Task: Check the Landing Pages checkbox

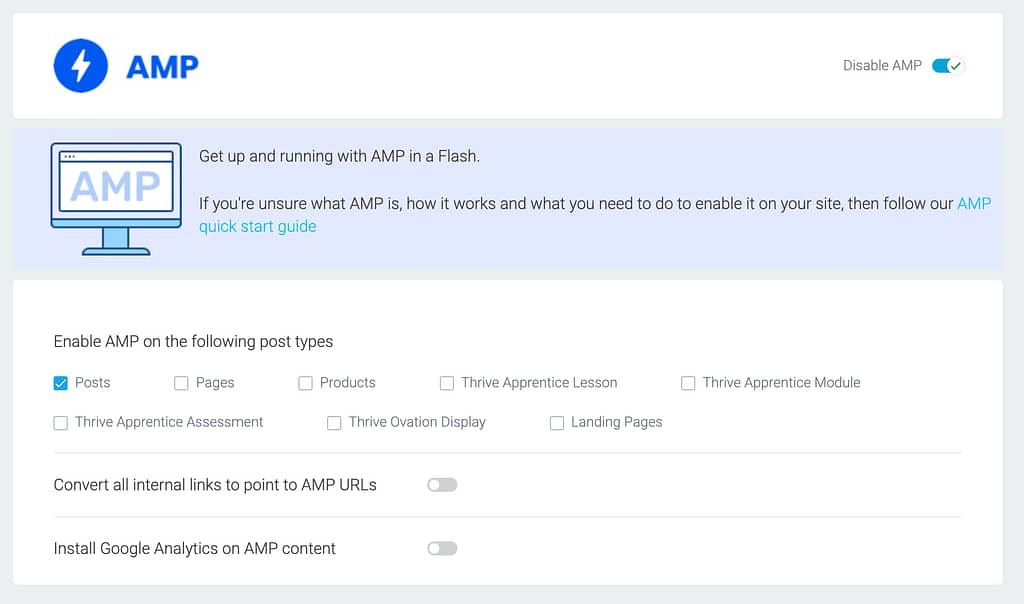Action: point(556,423)
